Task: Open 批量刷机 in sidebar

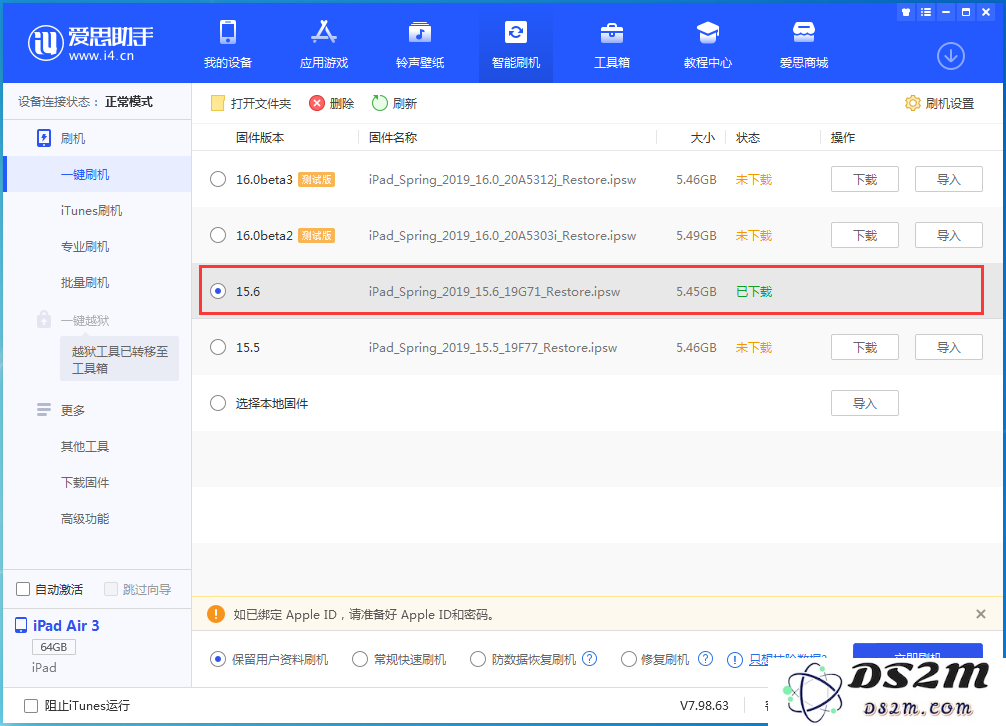Action: pos(85,282)
